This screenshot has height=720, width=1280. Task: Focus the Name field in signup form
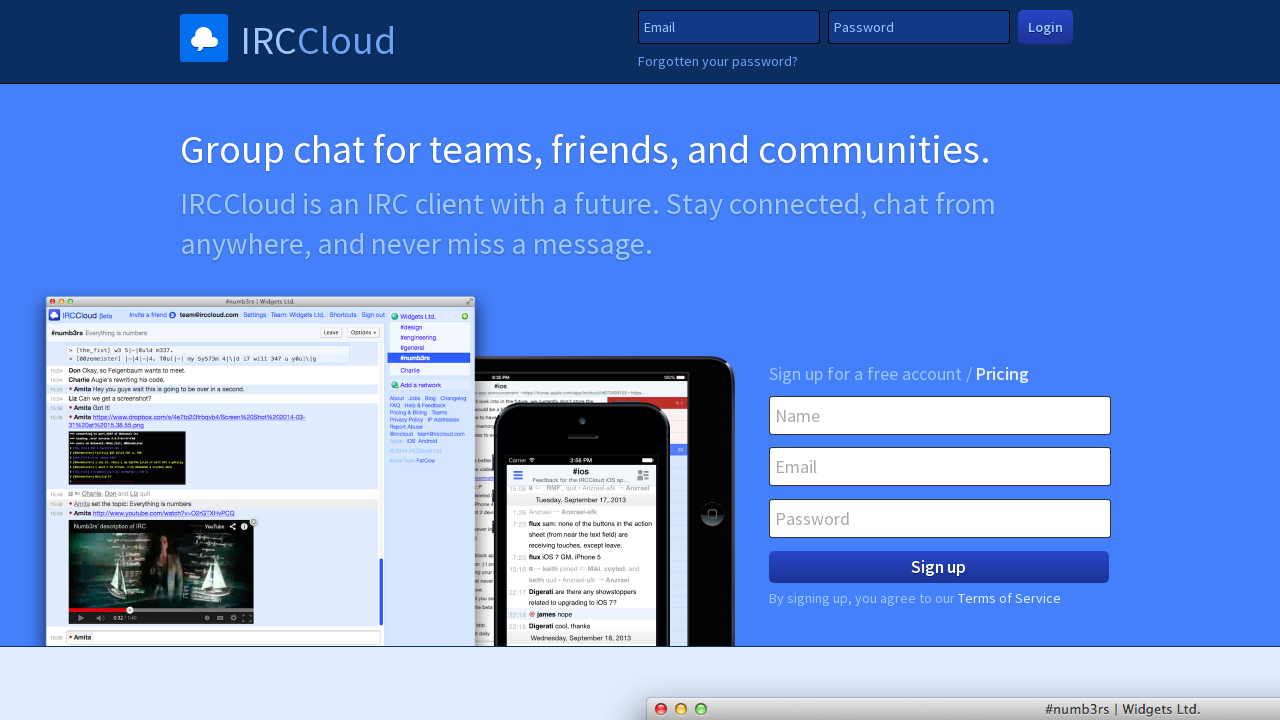click(940, 416)
